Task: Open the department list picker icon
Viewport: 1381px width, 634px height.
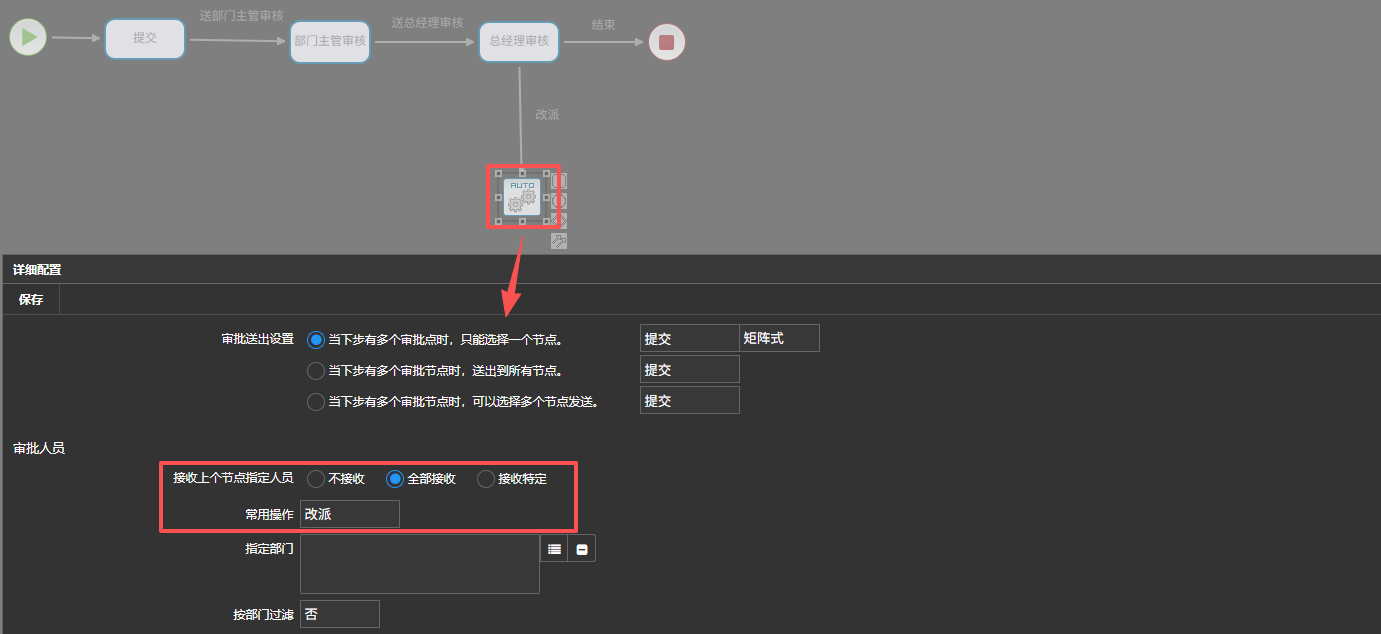Action: click(554, 549)
